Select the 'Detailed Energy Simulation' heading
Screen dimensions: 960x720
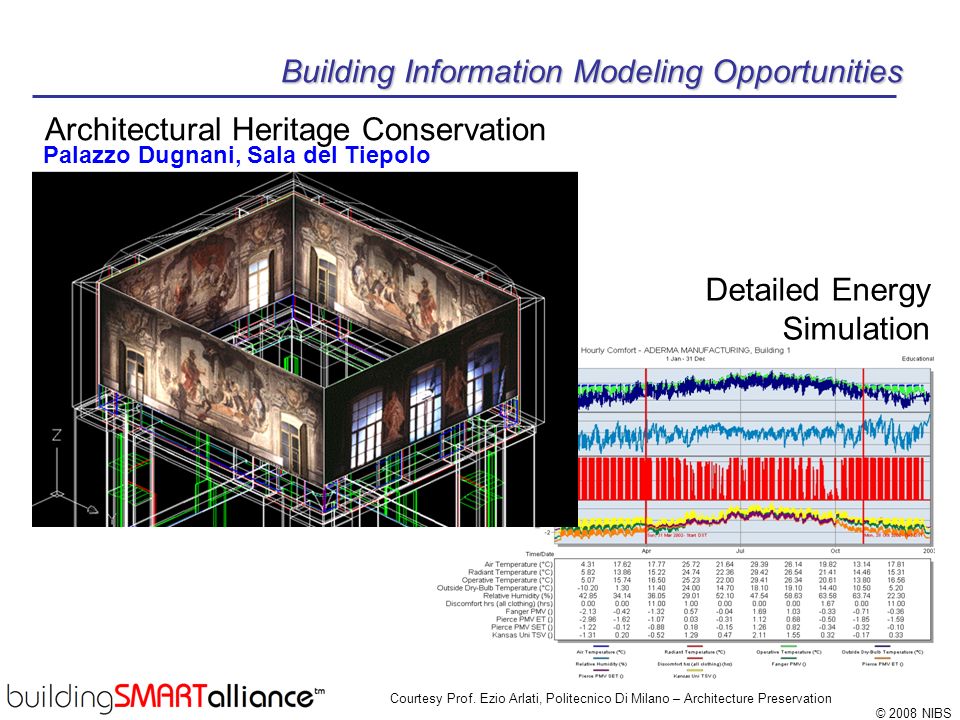coord(818,309)
